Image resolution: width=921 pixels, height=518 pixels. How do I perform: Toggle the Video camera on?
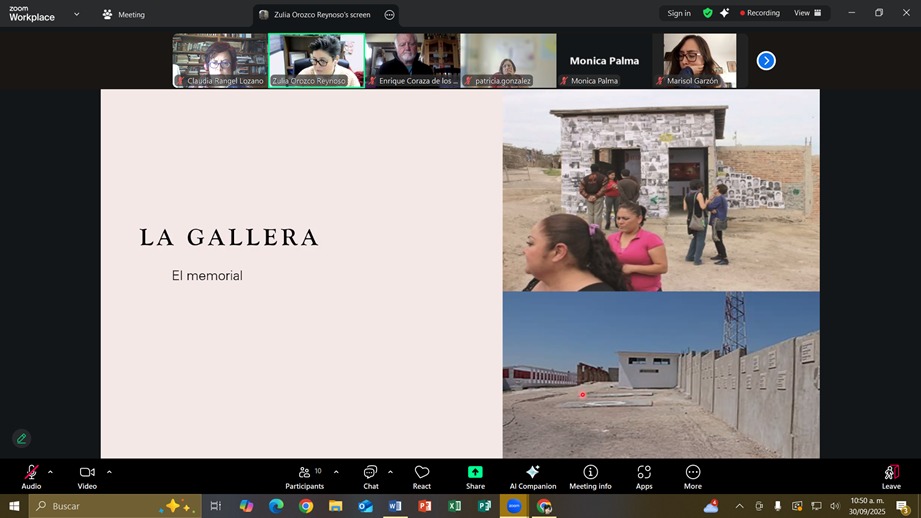[87, 476]
